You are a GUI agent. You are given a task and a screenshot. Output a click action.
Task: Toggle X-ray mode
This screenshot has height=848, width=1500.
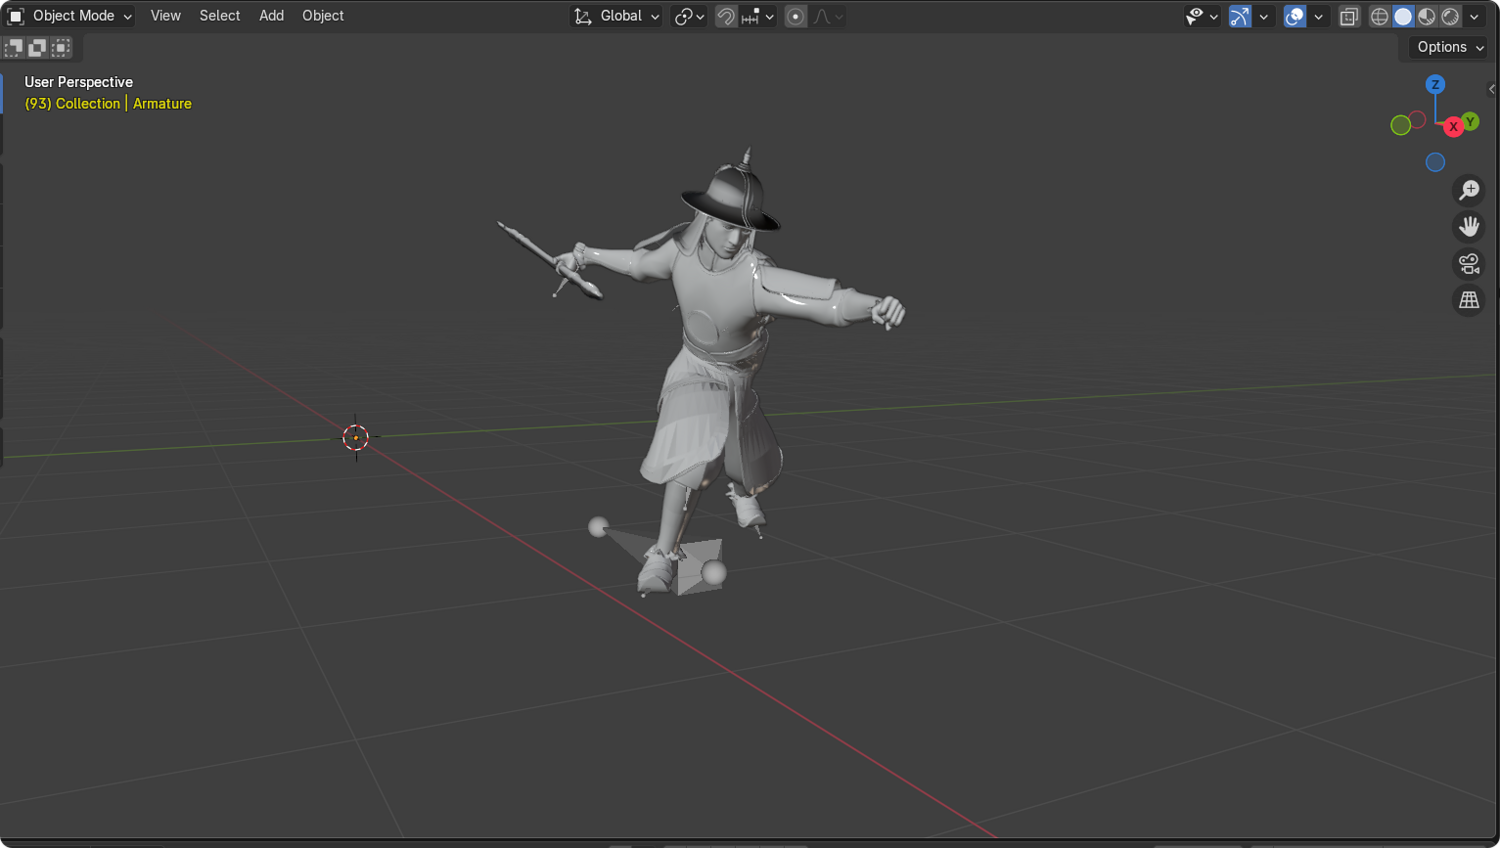(x=1349, y=16)
